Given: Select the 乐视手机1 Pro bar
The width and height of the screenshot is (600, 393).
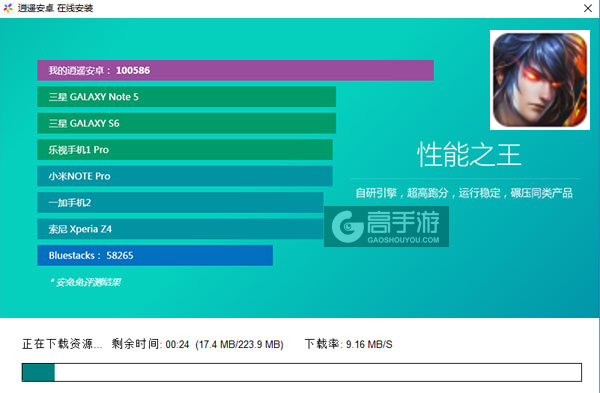Looking at the screenshot, I should [x=185, y=150].
